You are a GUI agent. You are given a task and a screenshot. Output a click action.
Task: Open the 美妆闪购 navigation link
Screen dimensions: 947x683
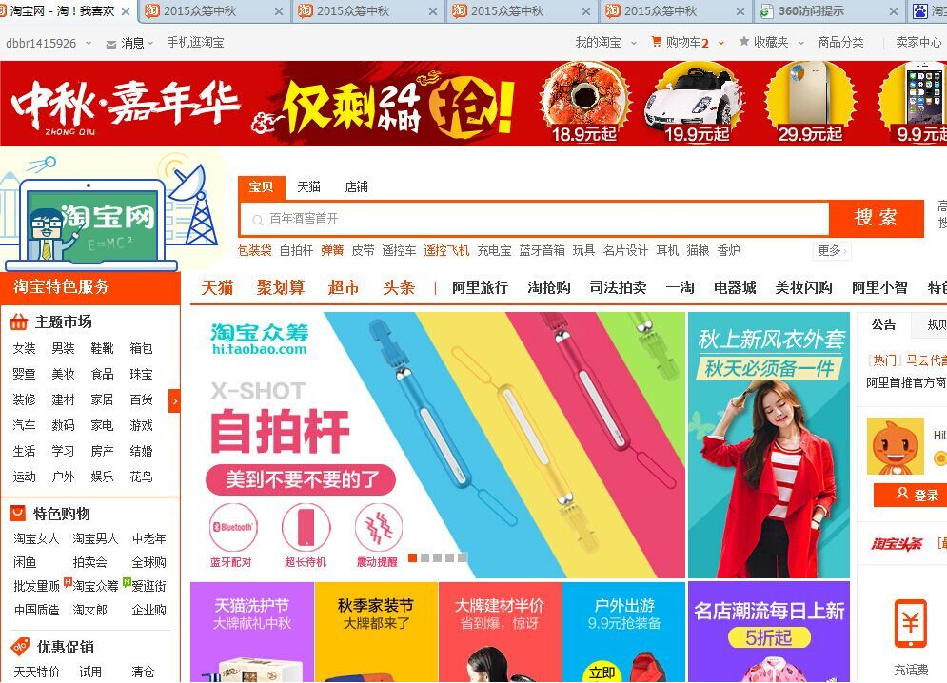(x=804, y=288)
